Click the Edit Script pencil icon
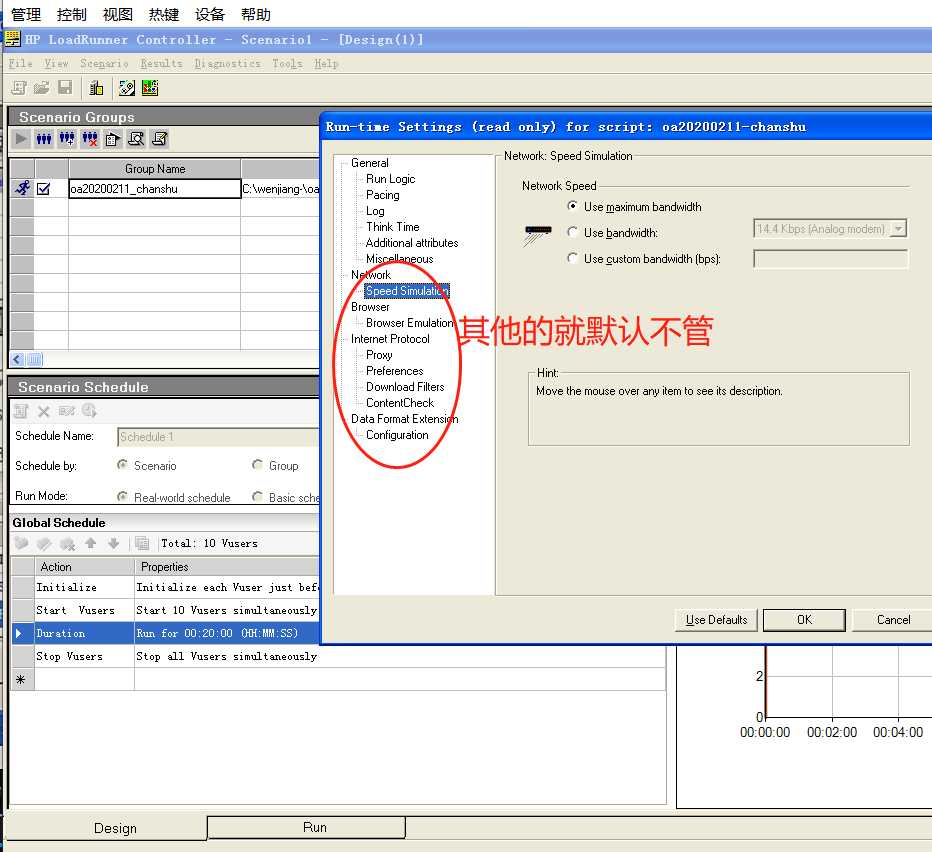 tap(159, 139)
